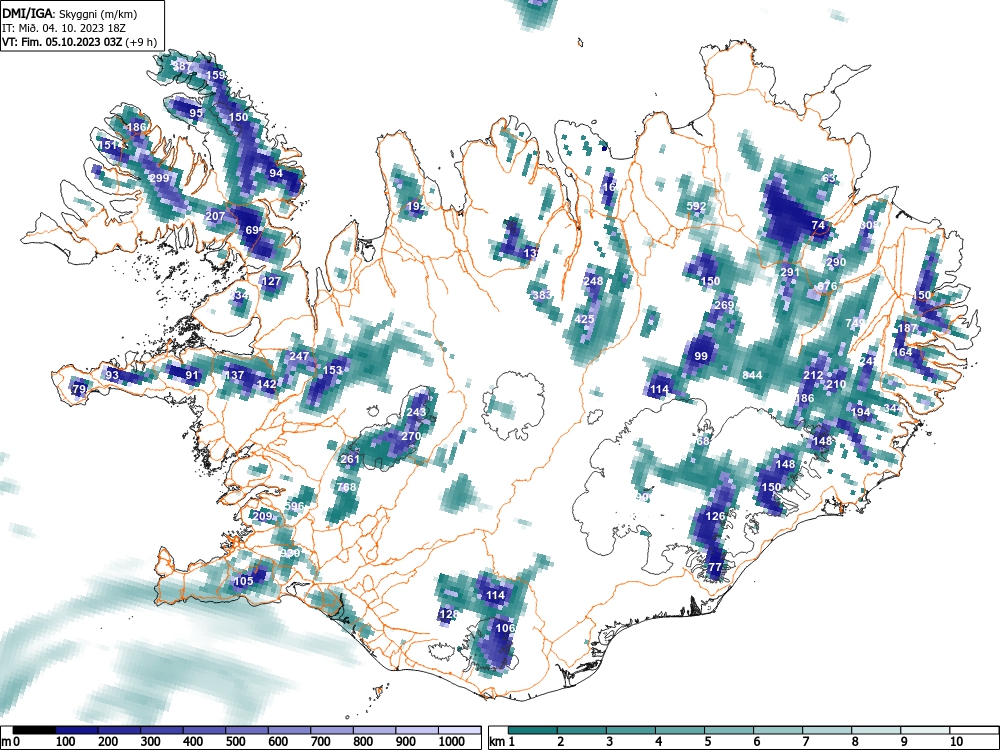
Task: Click the visibility value '194' on the map
Action: pyautogui.click(x=860, y=412)
